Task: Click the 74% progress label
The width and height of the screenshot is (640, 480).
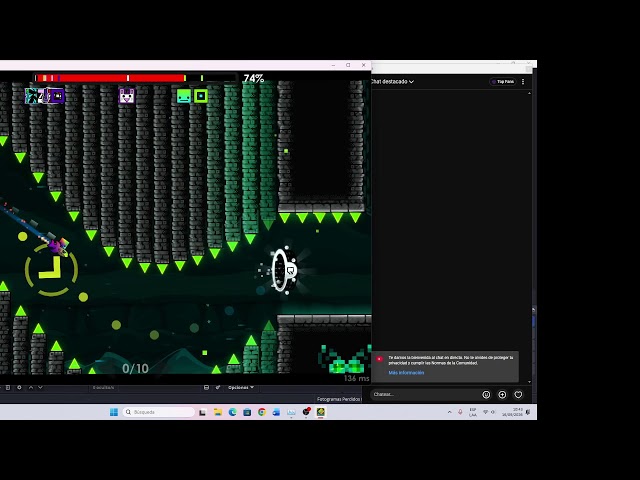Action: pyautogui.click(x=253, y=78)
